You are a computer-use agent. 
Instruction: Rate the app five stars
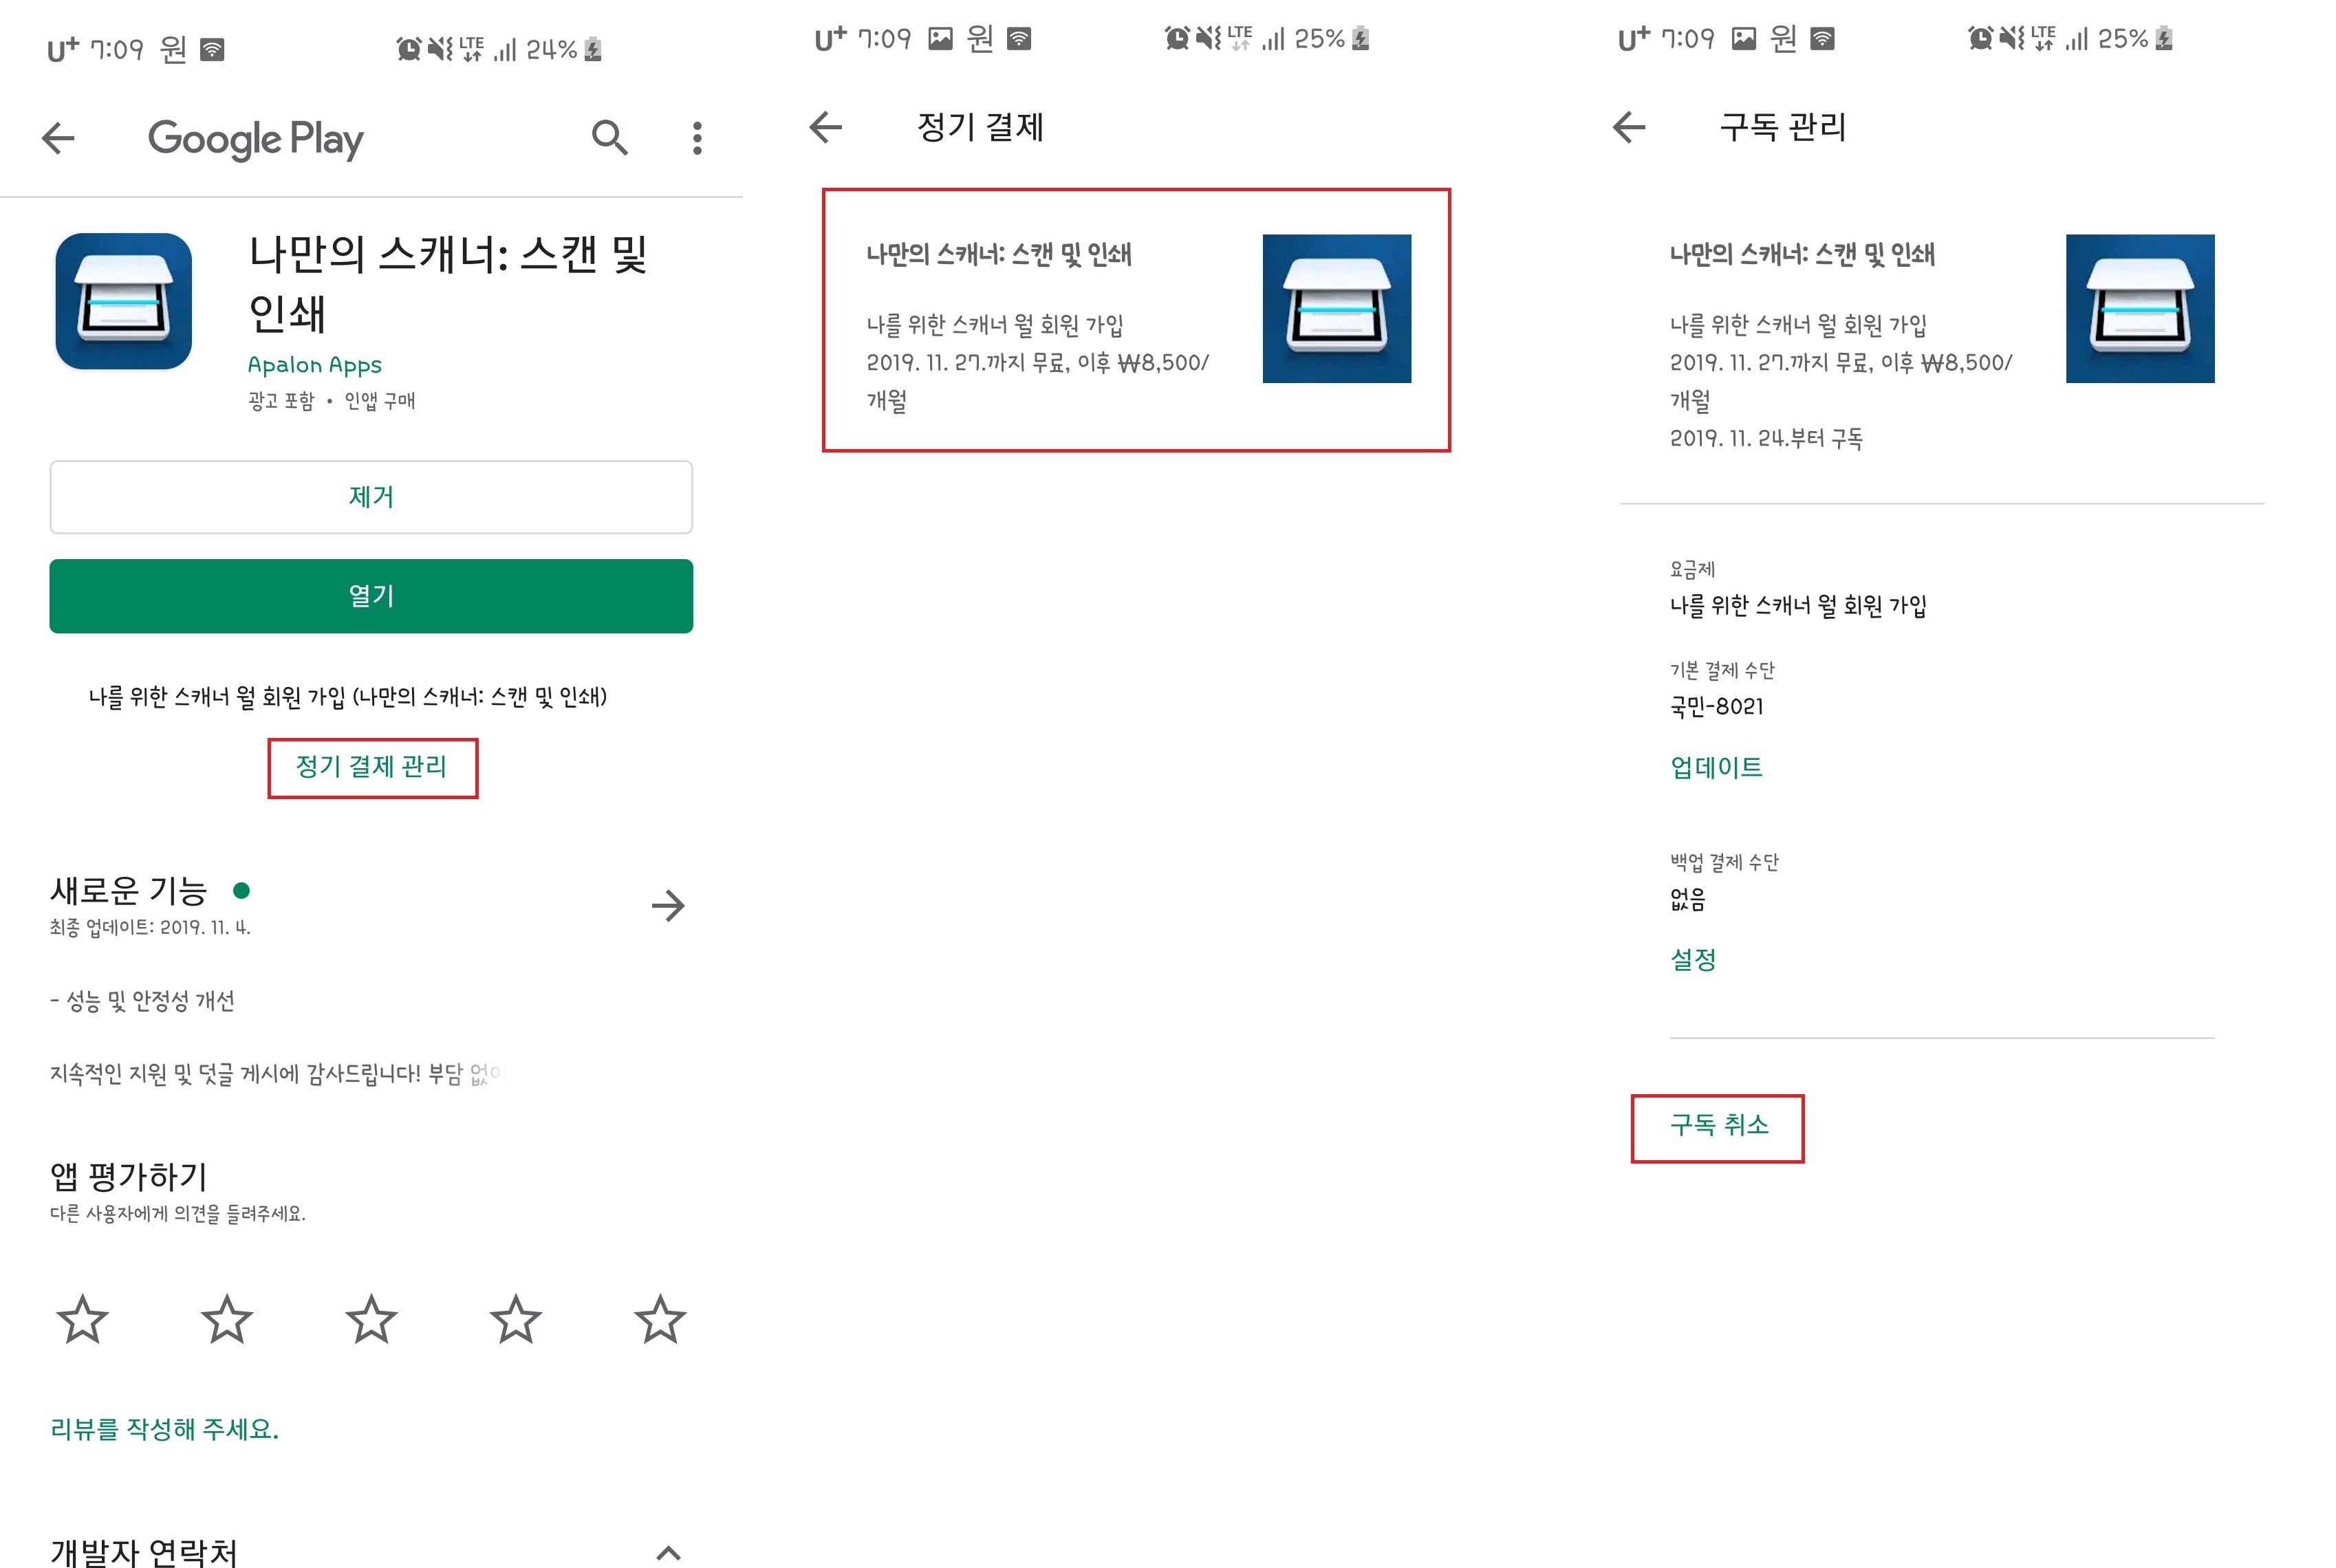(x=660, y=1319)
